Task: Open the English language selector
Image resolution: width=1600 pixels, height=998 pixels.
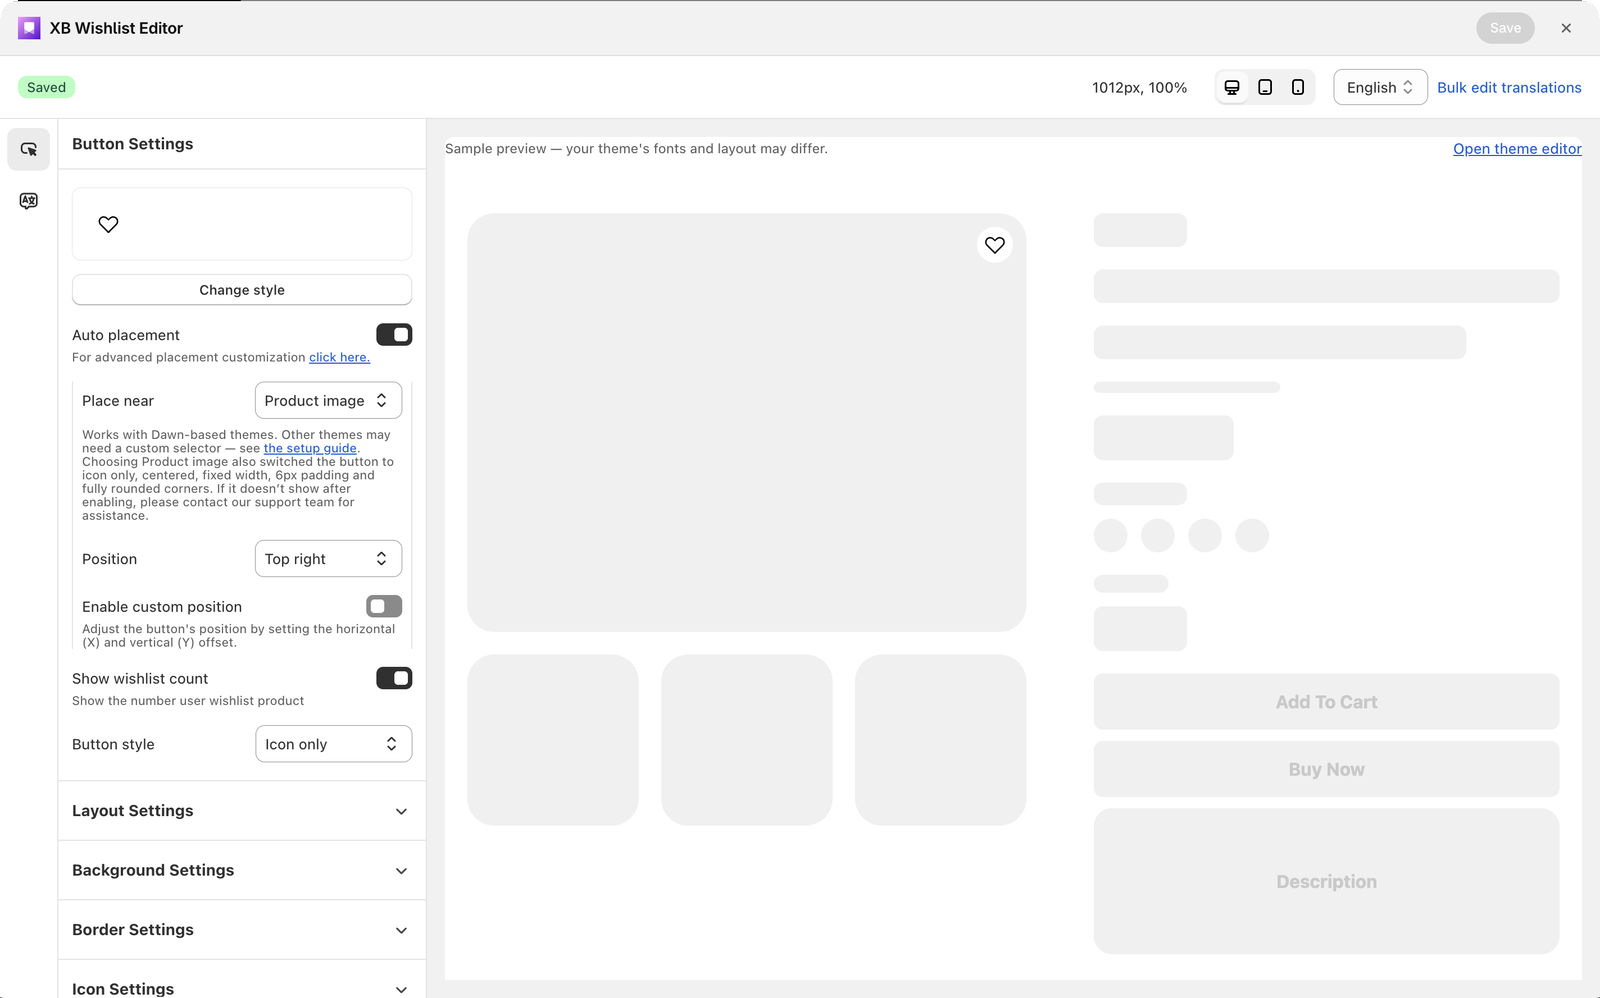Action: click(1380, 87)
